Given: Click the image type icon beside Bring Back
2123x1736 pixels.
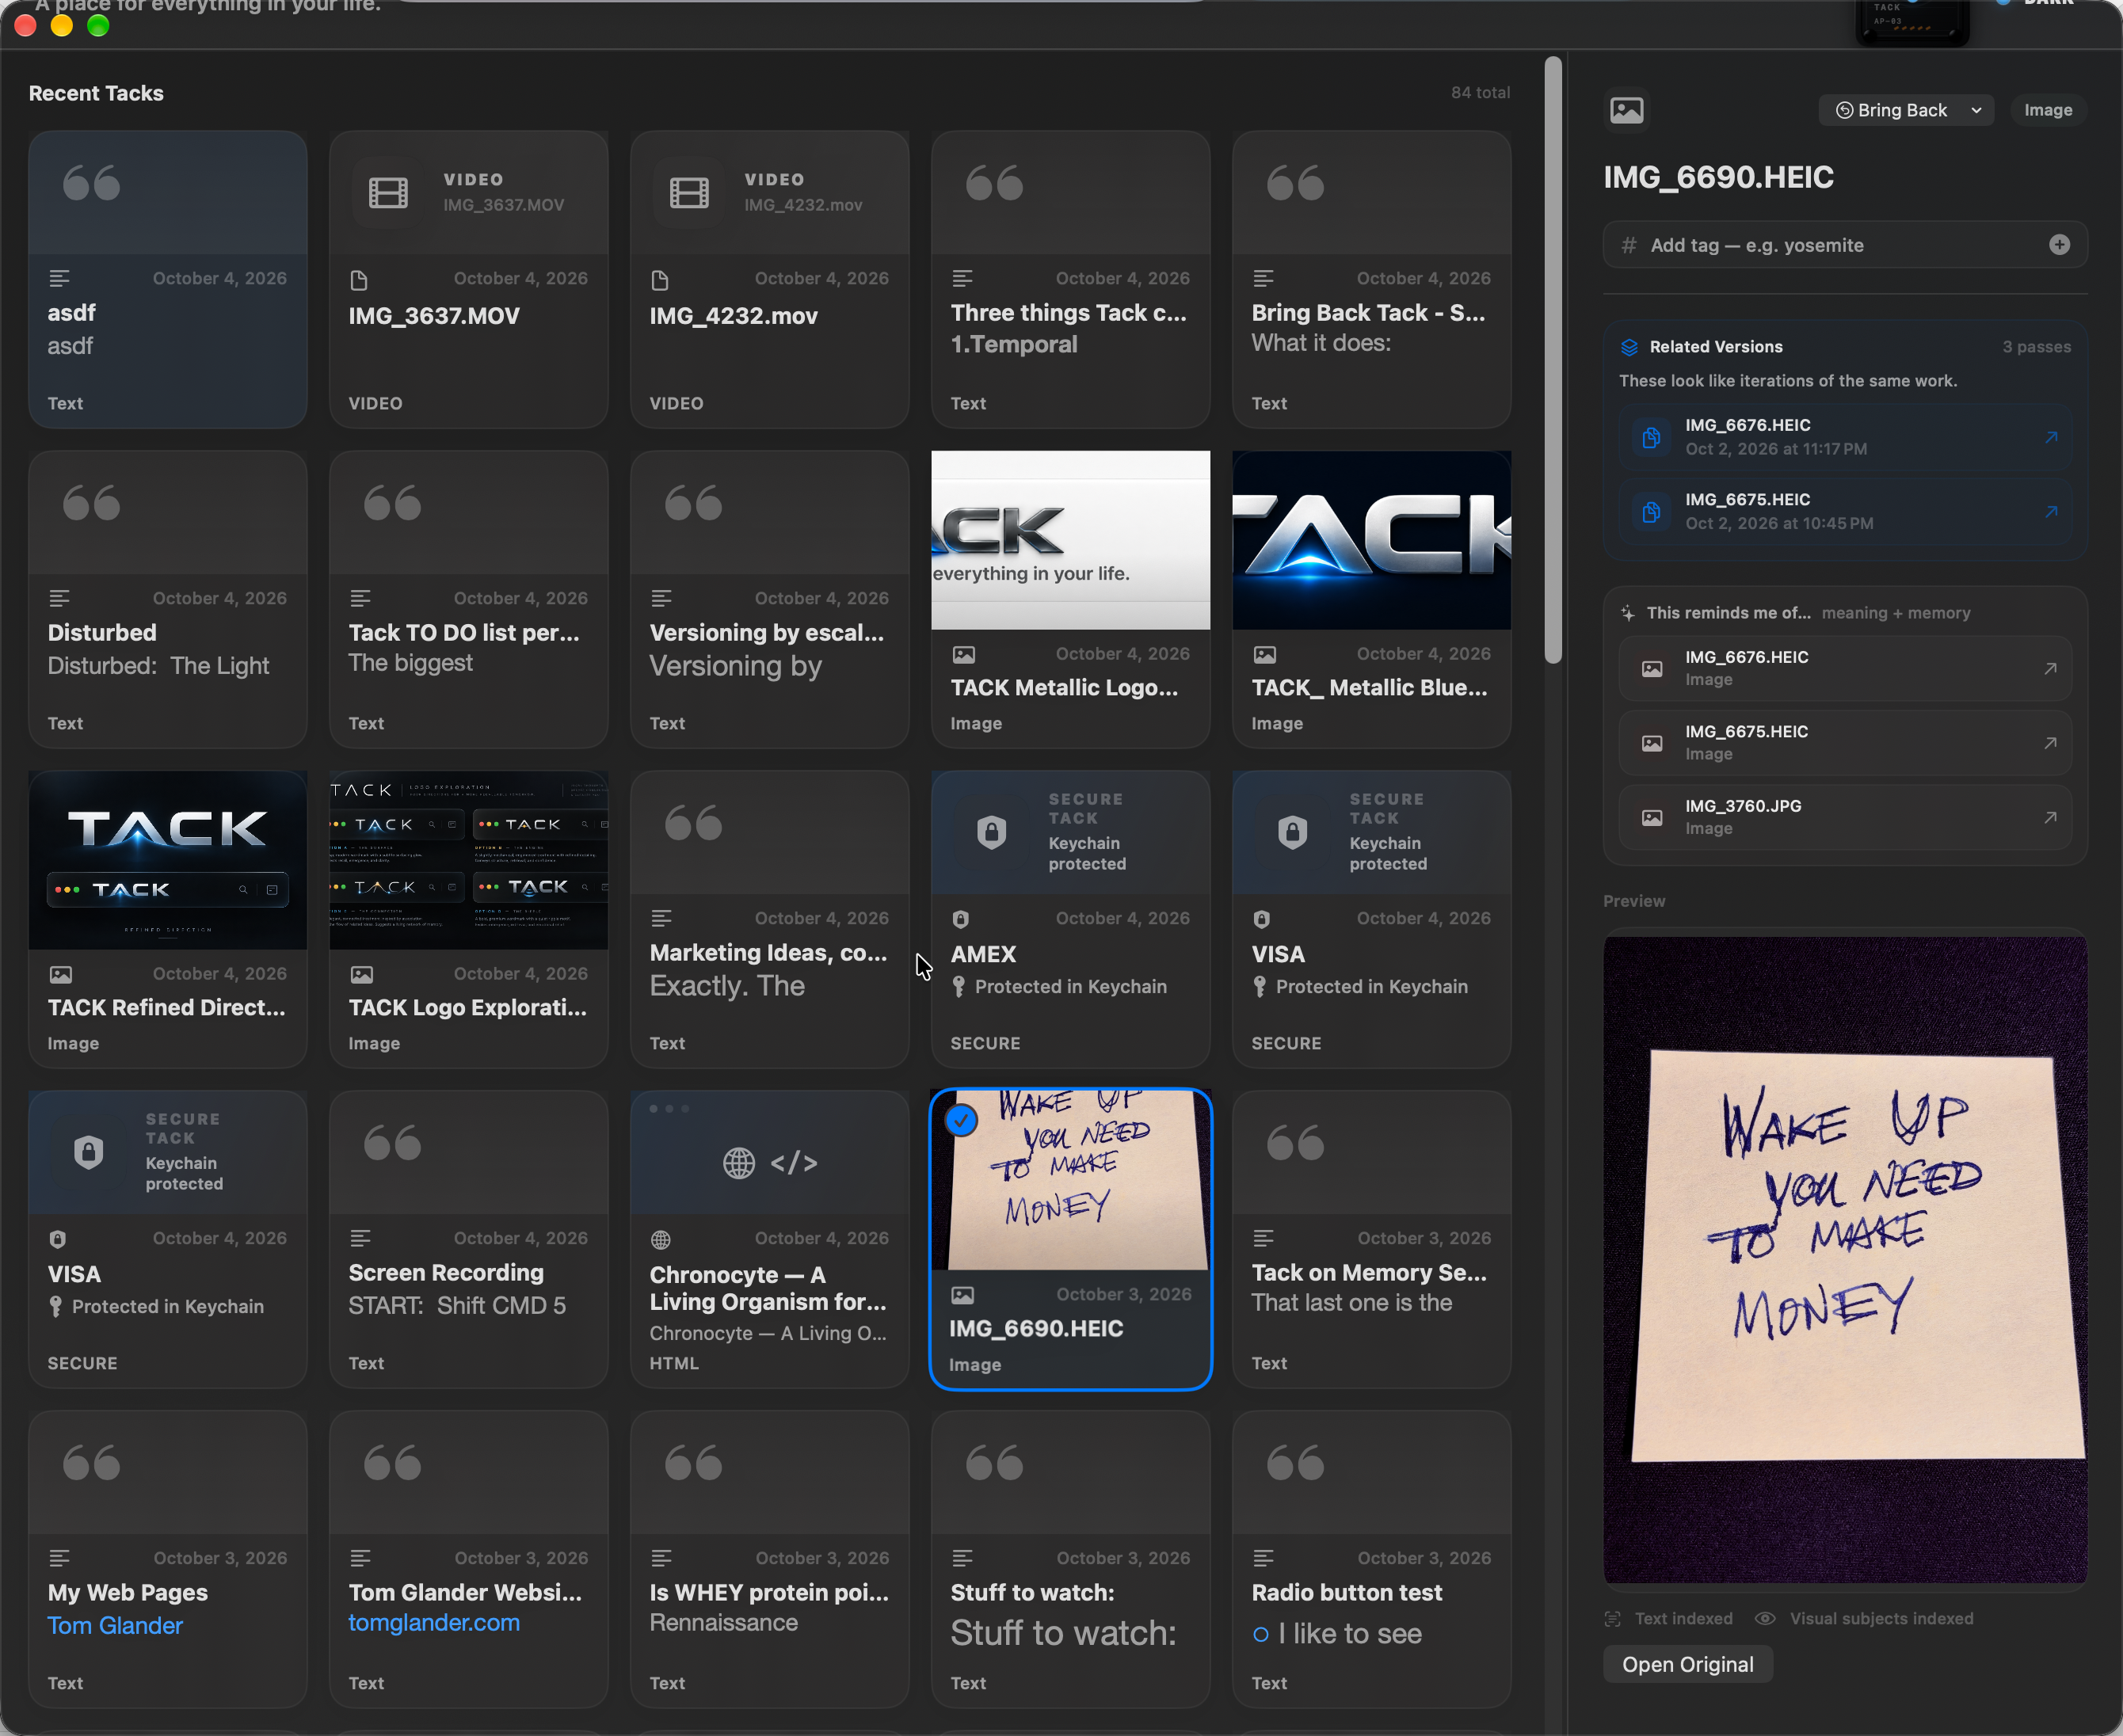Looking at the screenshot, I should pyautogui.click(x=1626, y=110).
